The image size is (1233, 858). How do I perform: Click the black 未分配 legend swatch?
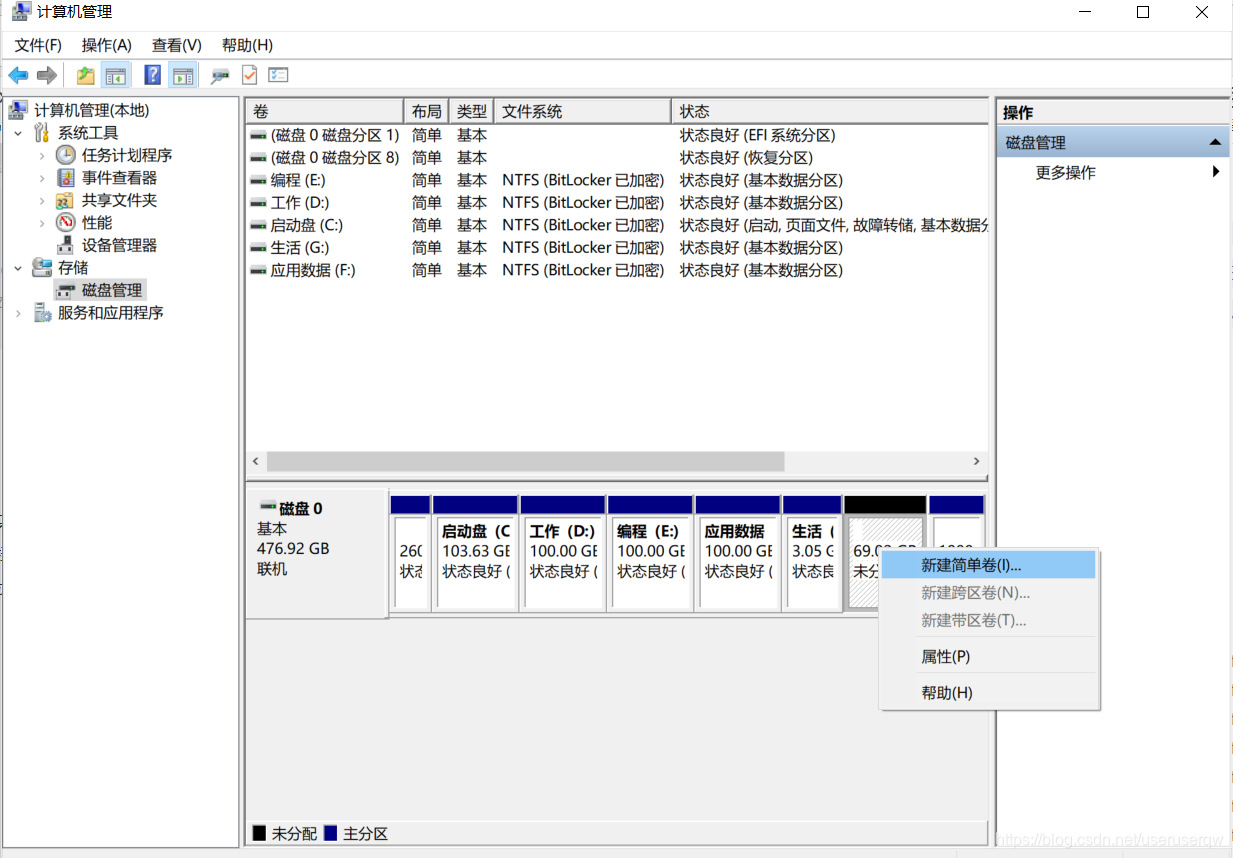click(x=259, y=833)
